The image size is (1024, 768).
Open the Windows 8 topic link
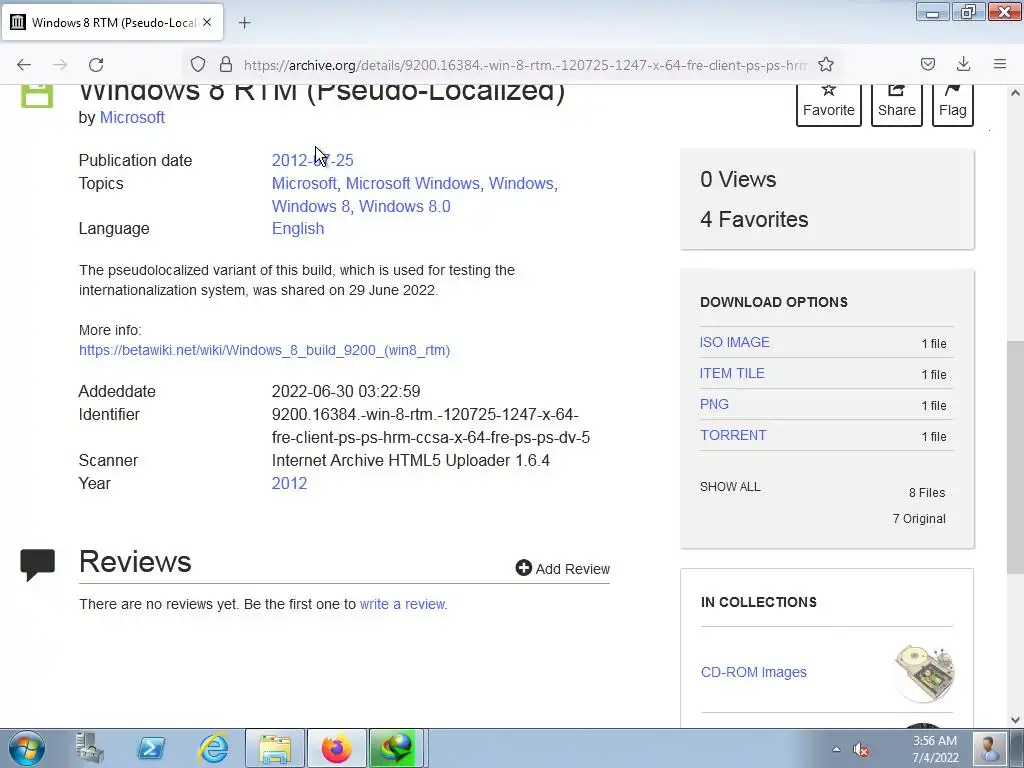(311, 206)
